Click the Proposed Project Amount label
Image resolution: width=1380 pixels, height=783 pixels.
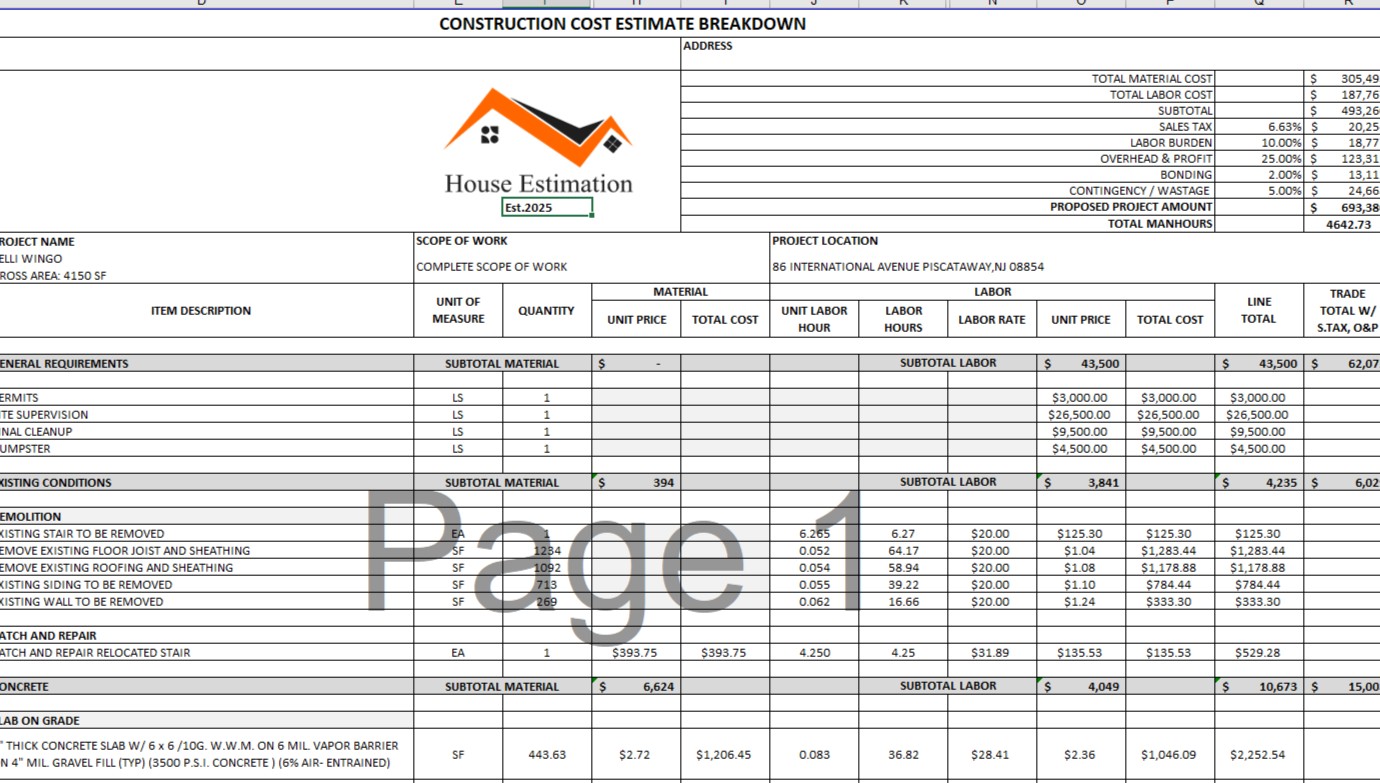point(1130,207)
